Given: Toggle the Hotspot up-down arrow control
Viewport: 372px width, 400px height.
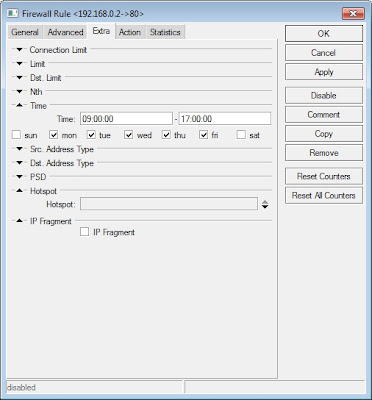Looking at the screenshot, I should (265, 204).
